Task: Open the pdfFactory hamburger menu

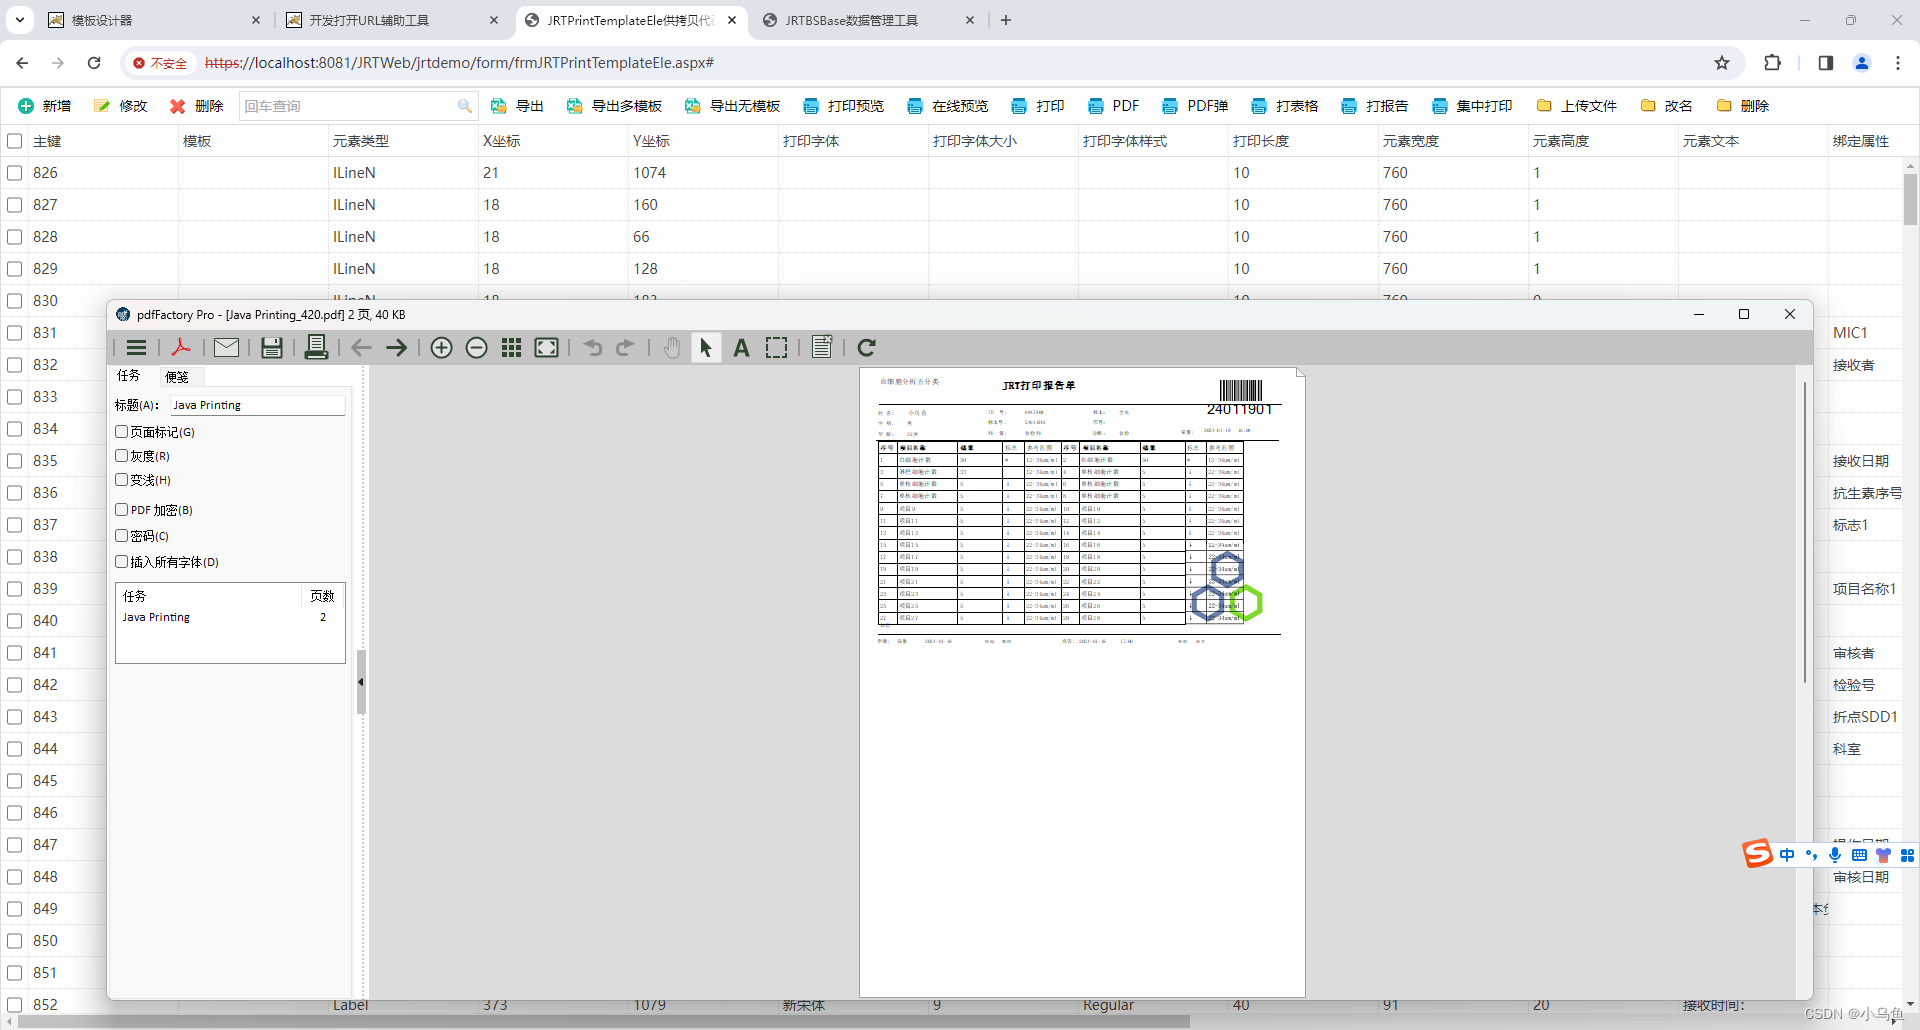Action: (137, 348)
